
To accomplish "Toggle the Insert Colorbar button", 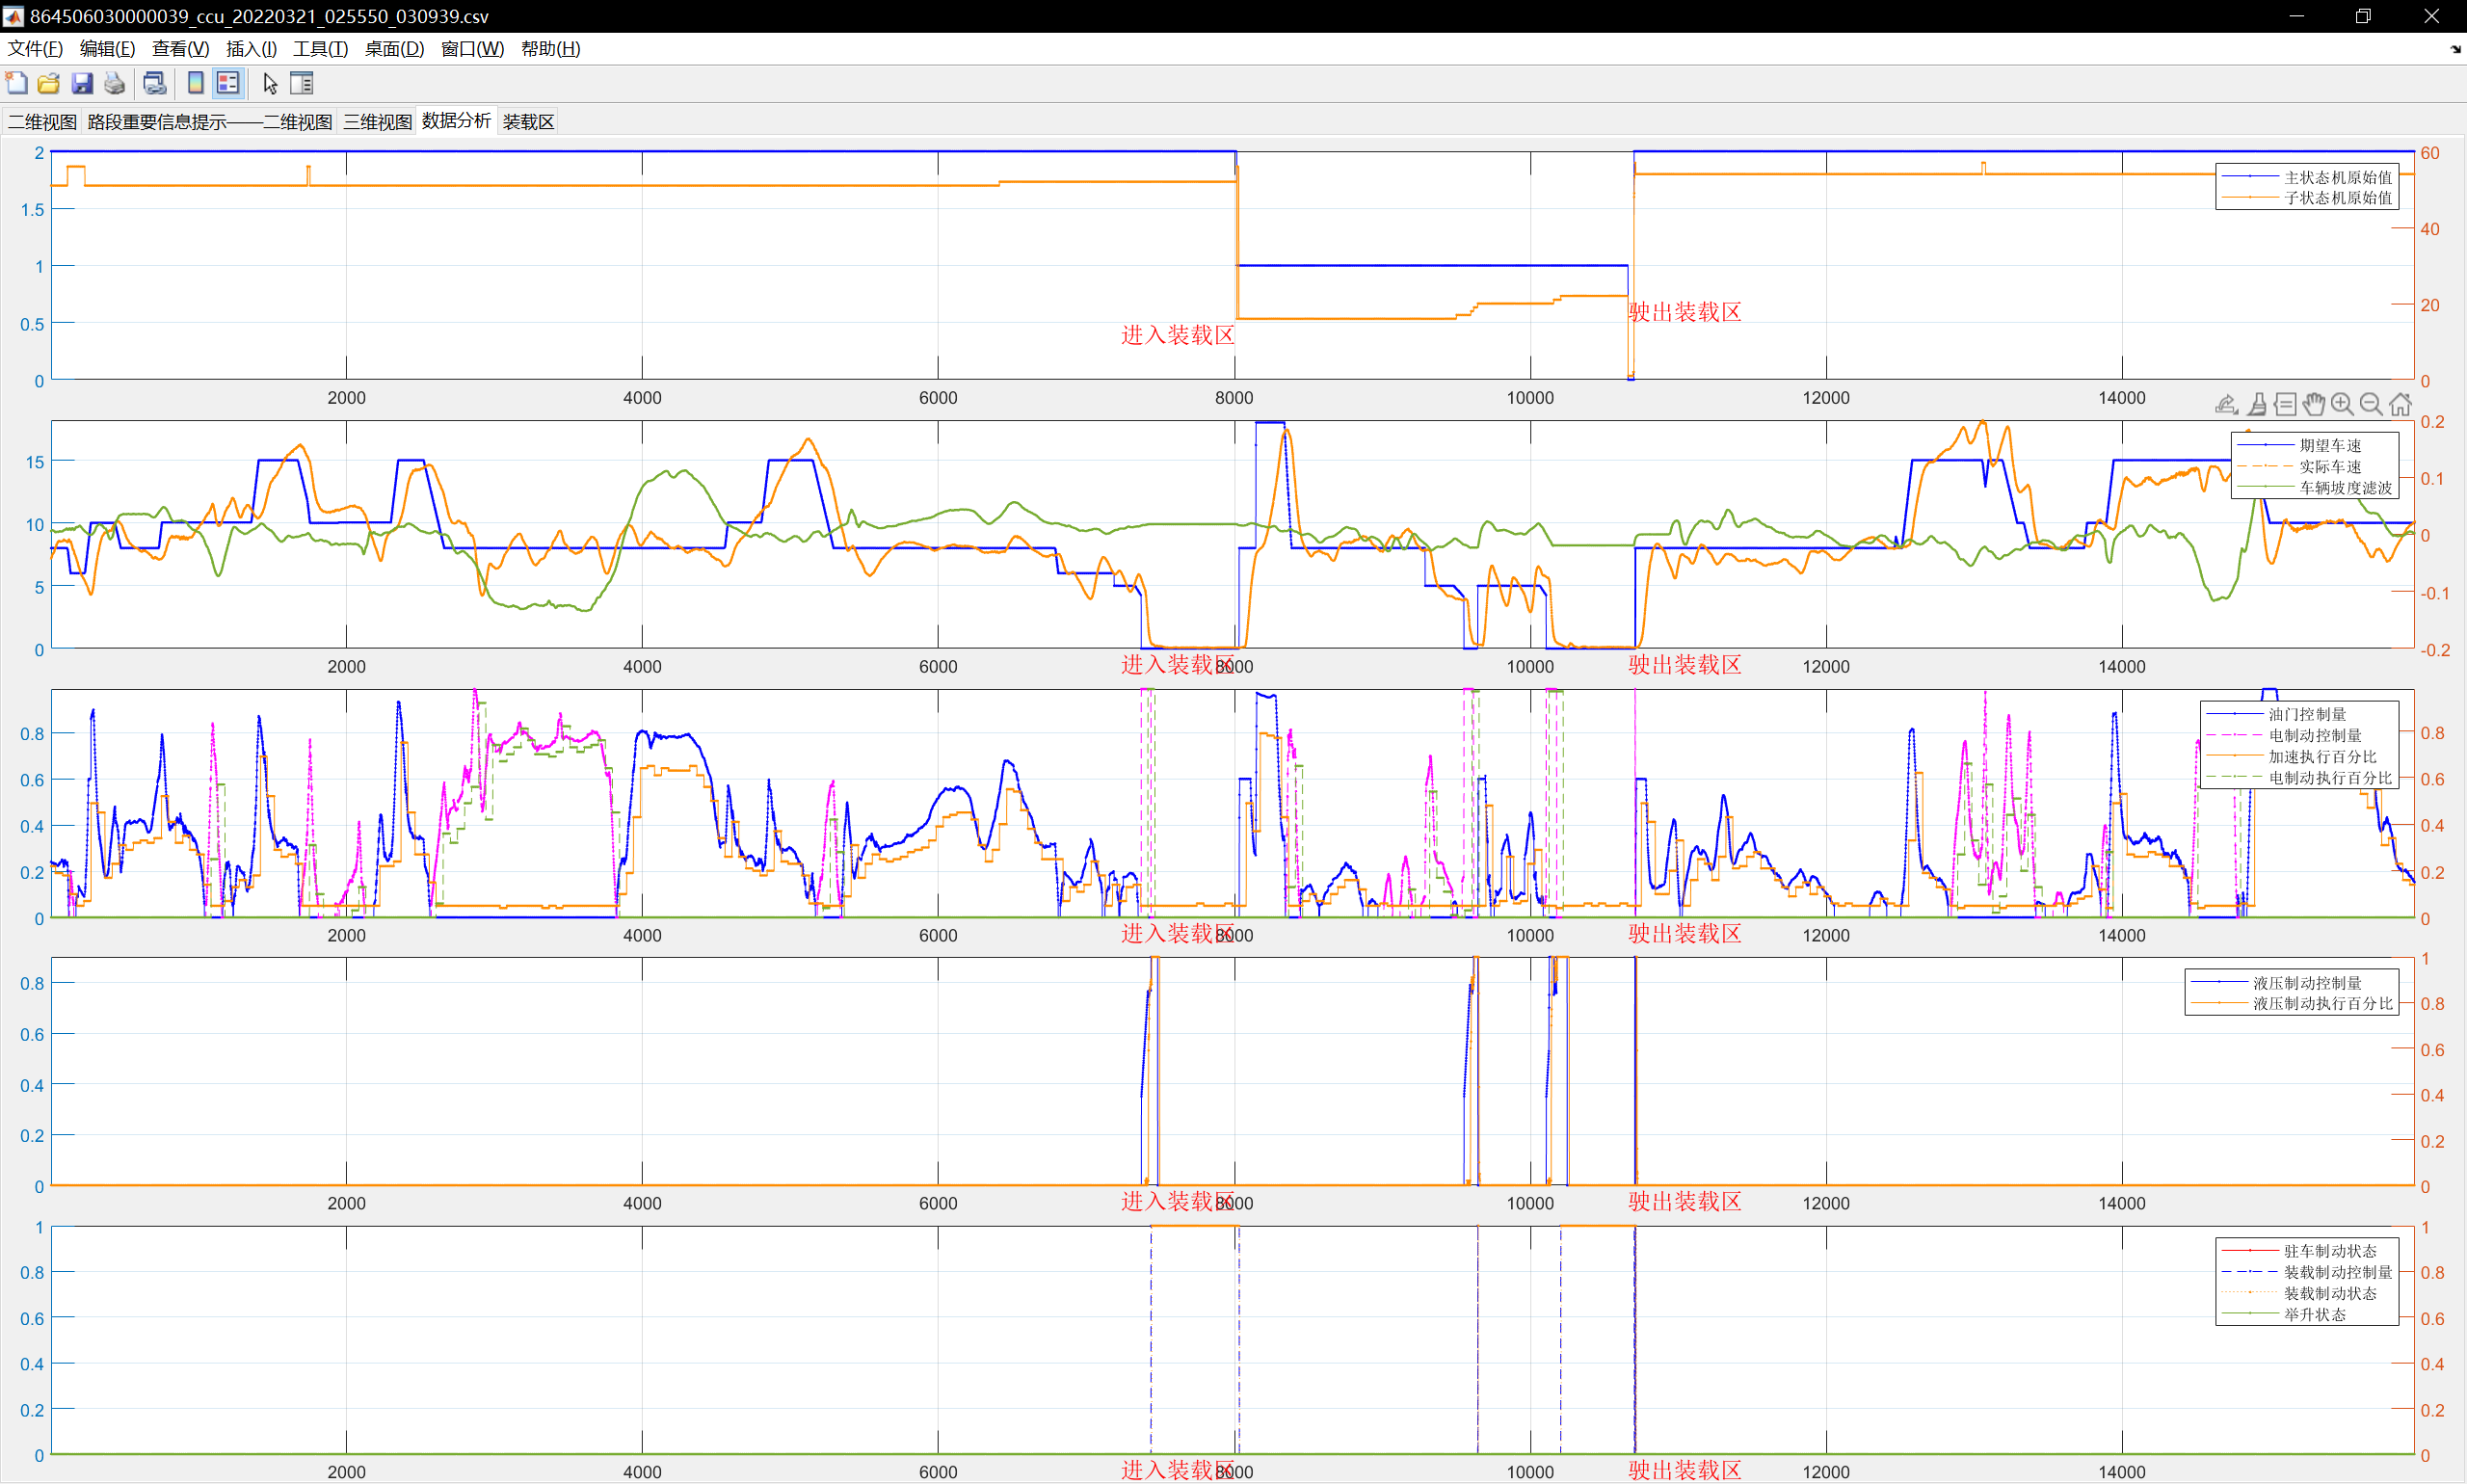I will tap(196, 83).
